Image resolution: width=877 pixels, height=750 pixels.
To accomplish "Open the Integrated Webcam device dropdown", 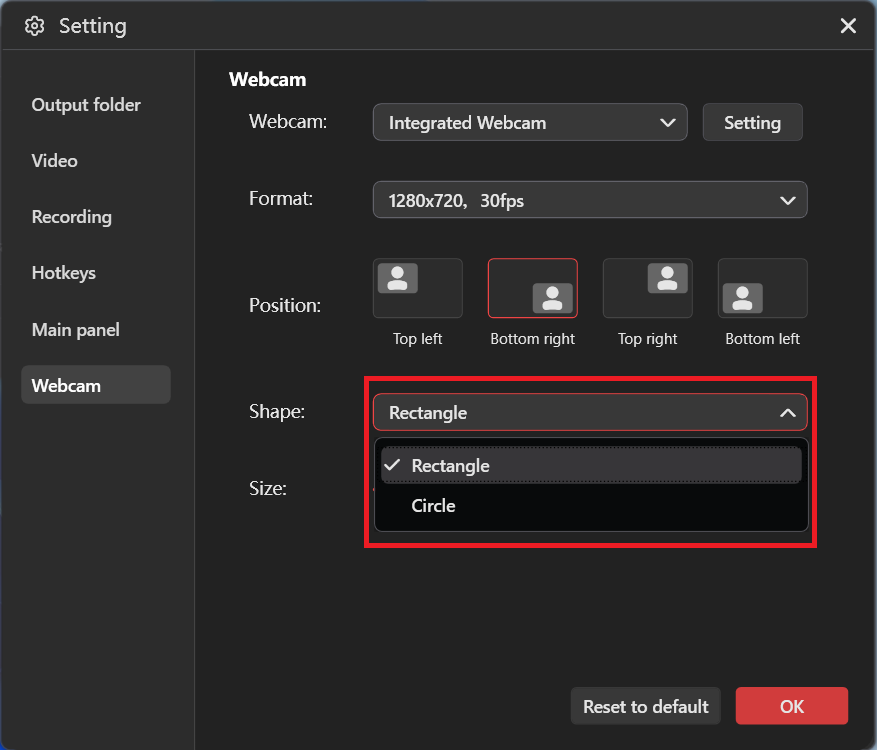I will click(530, 122).
